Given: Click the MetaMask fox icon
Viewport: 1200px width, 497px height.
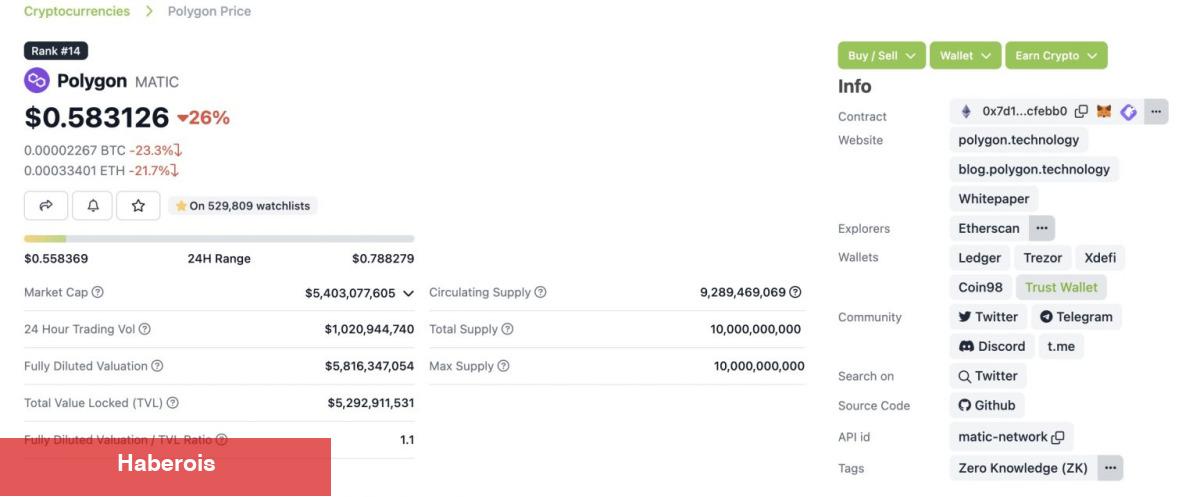Looking at the screenshot, I should pos(1104,111).
